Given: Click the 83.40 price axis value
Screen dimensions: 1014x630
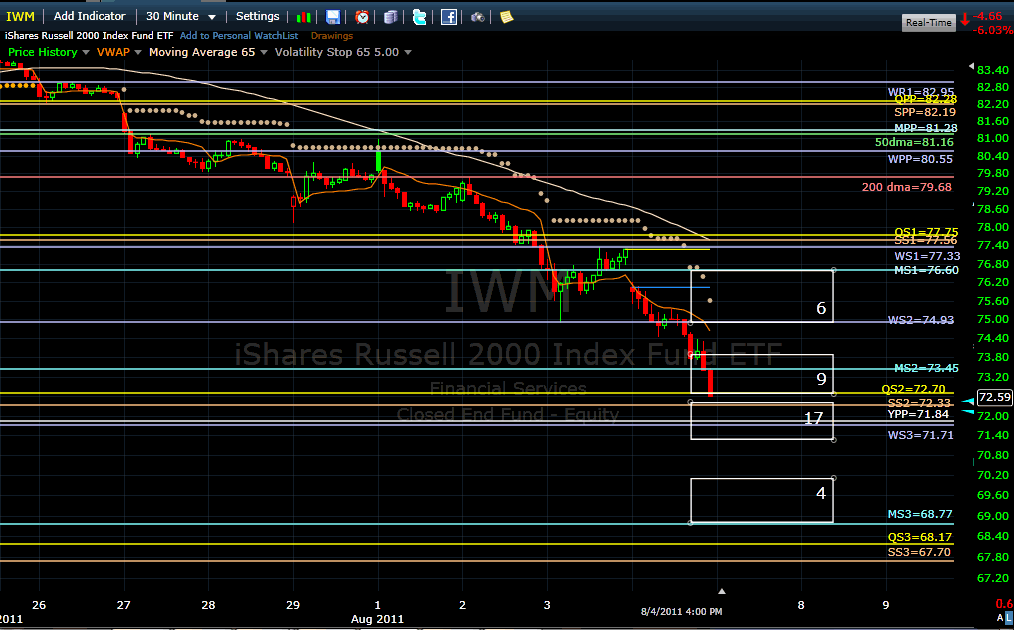Looking at the screenshot, I should click(993, 70).
